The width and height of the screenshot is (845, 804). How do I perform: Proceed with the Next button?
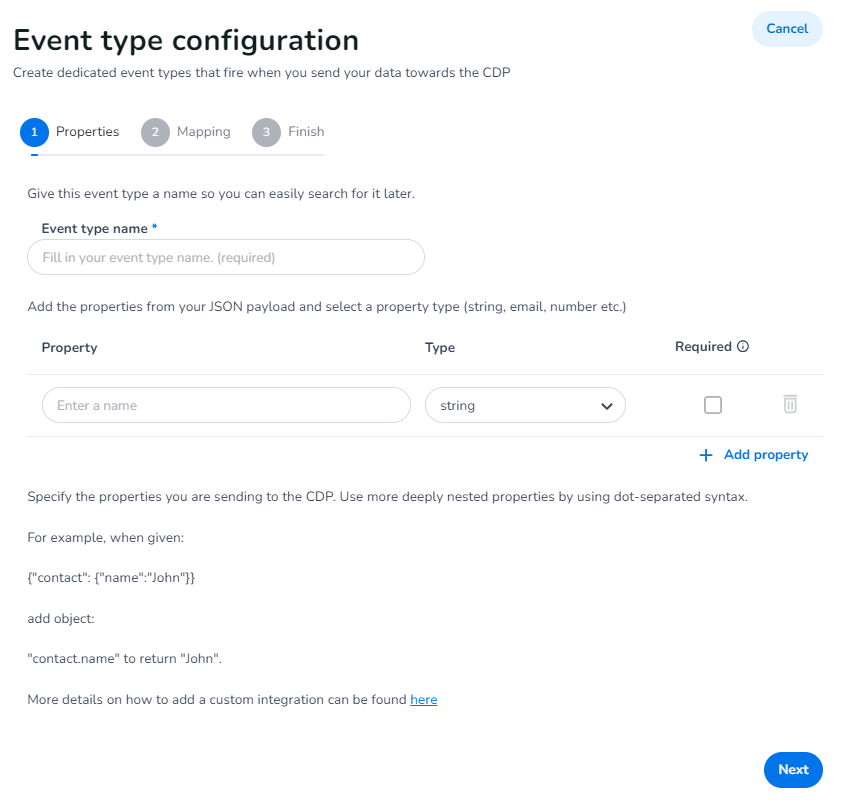pos(793,770)
